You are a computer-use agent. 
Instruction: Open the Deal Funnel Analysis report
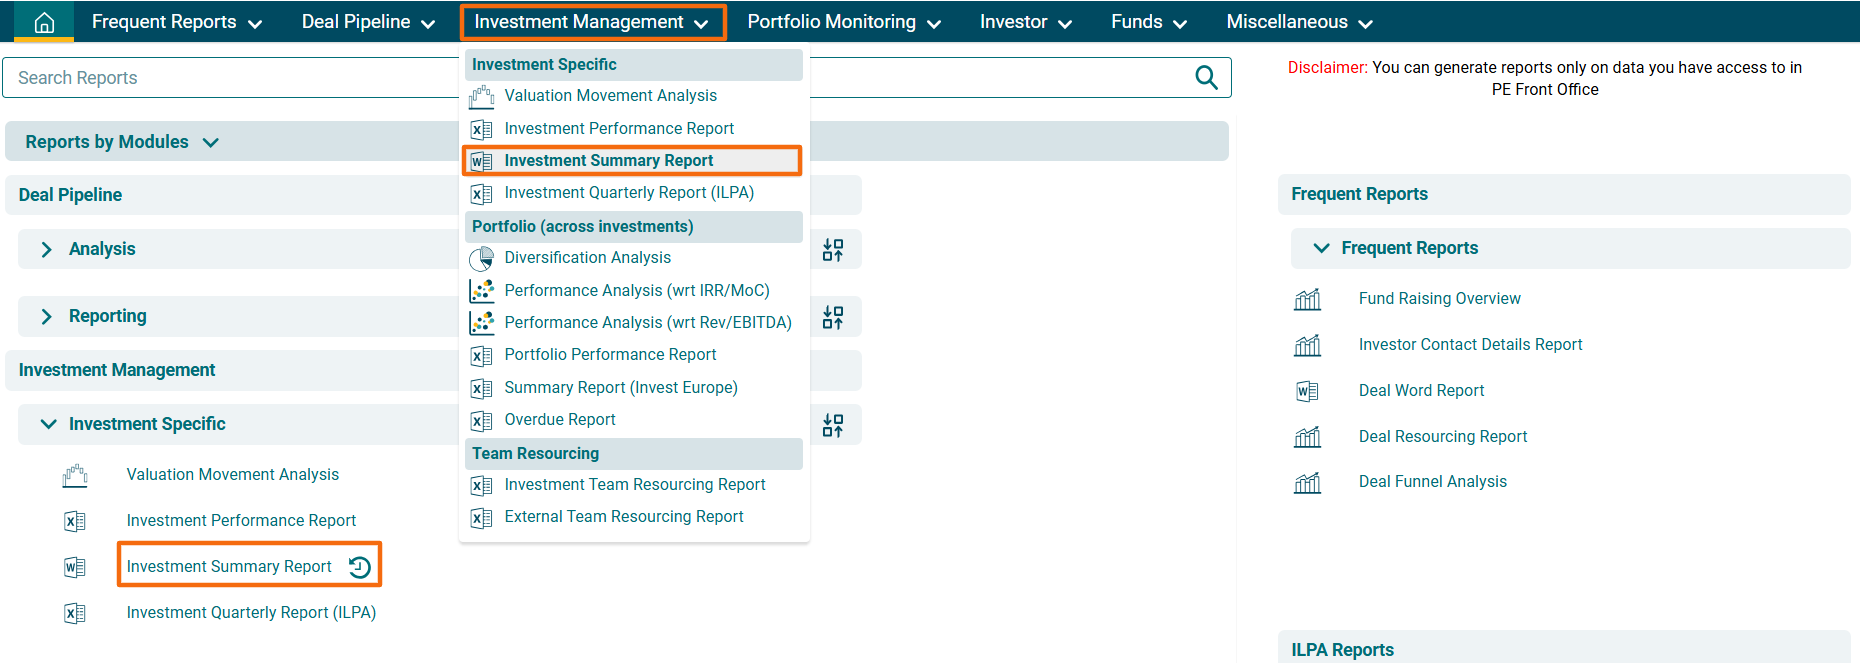point(1432,482)
